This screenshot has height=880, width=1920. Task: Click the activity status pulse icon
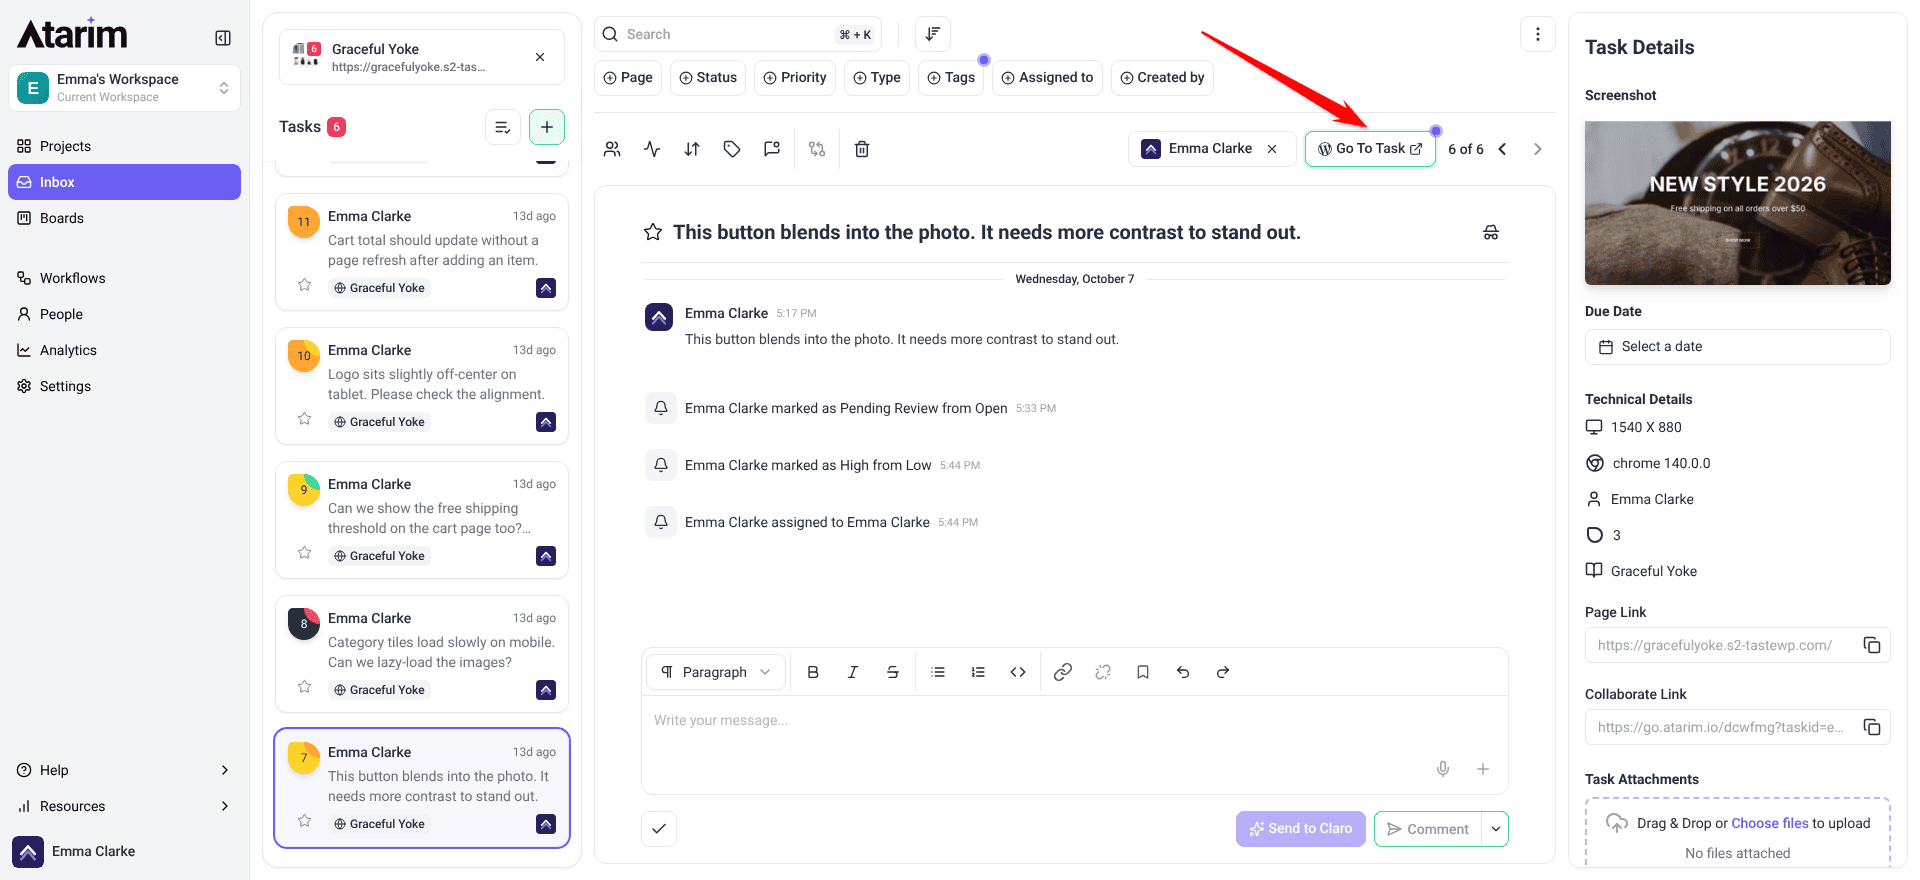click(652, 149)
